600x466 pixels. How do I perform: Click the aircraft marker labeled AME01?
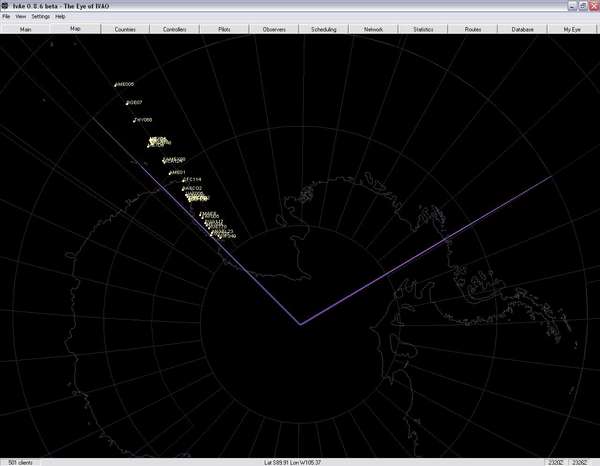[171, 172]
